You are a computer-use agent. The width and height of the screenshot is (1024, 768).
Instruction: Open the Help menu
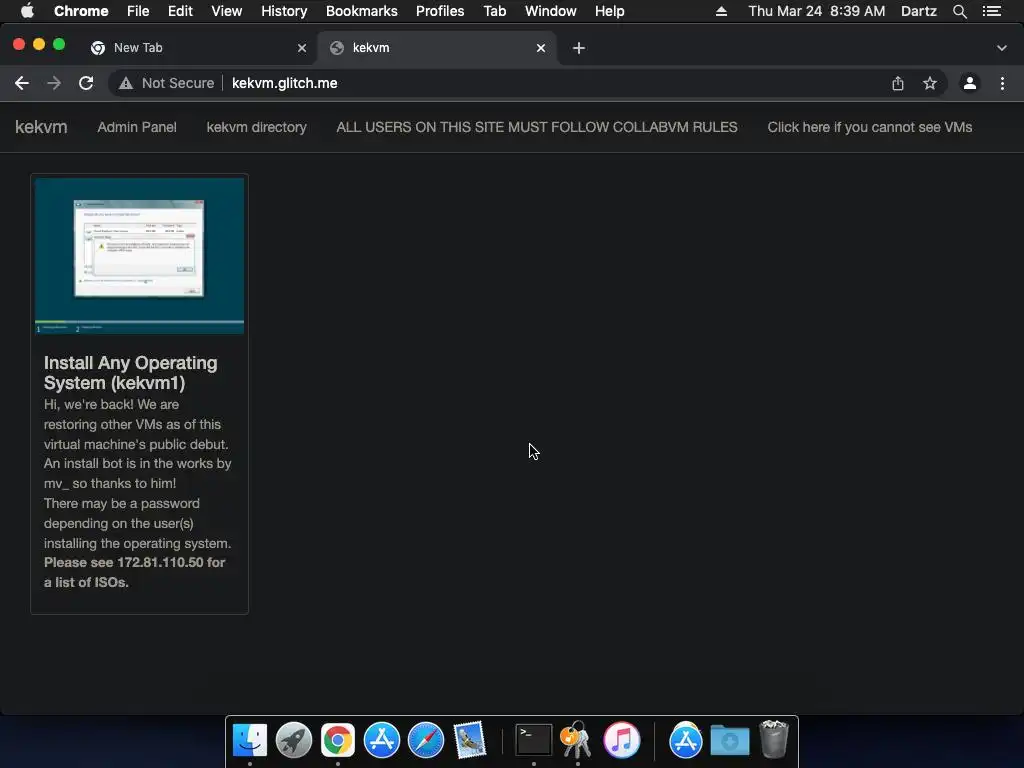pos(609,11)
